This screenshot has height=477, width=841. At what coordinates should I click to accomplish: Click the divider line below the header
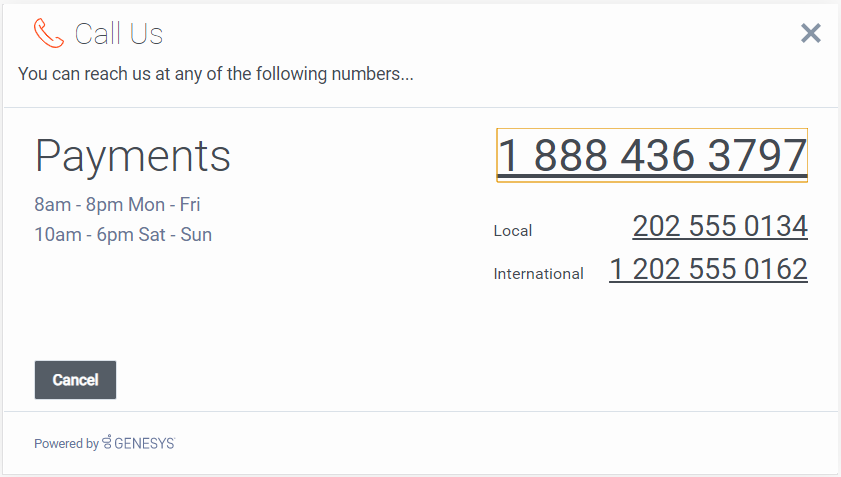pos(420,107)
